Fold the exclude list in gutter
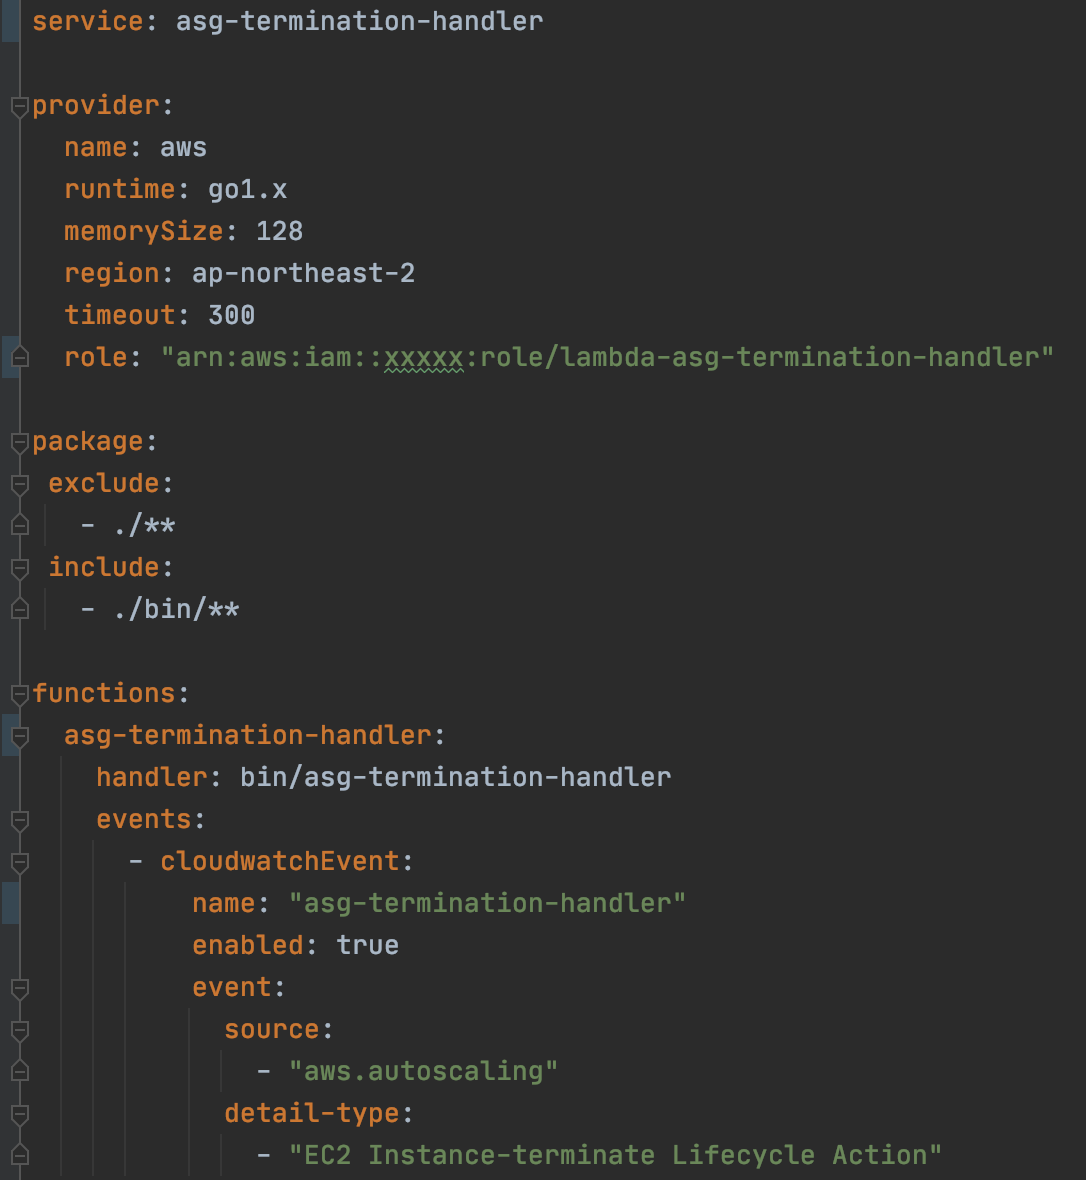 click(x=20, y=485)
